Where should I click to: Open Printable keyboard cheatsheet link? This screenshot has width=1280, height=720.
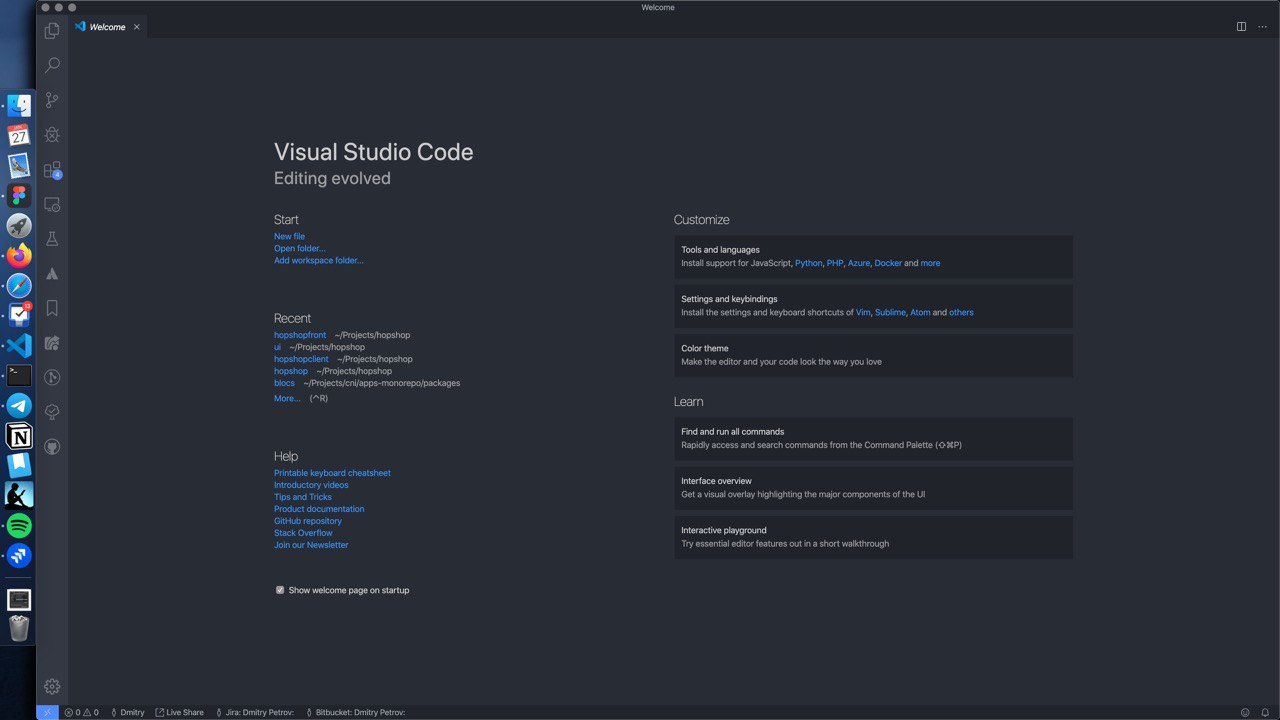(332, 473)
